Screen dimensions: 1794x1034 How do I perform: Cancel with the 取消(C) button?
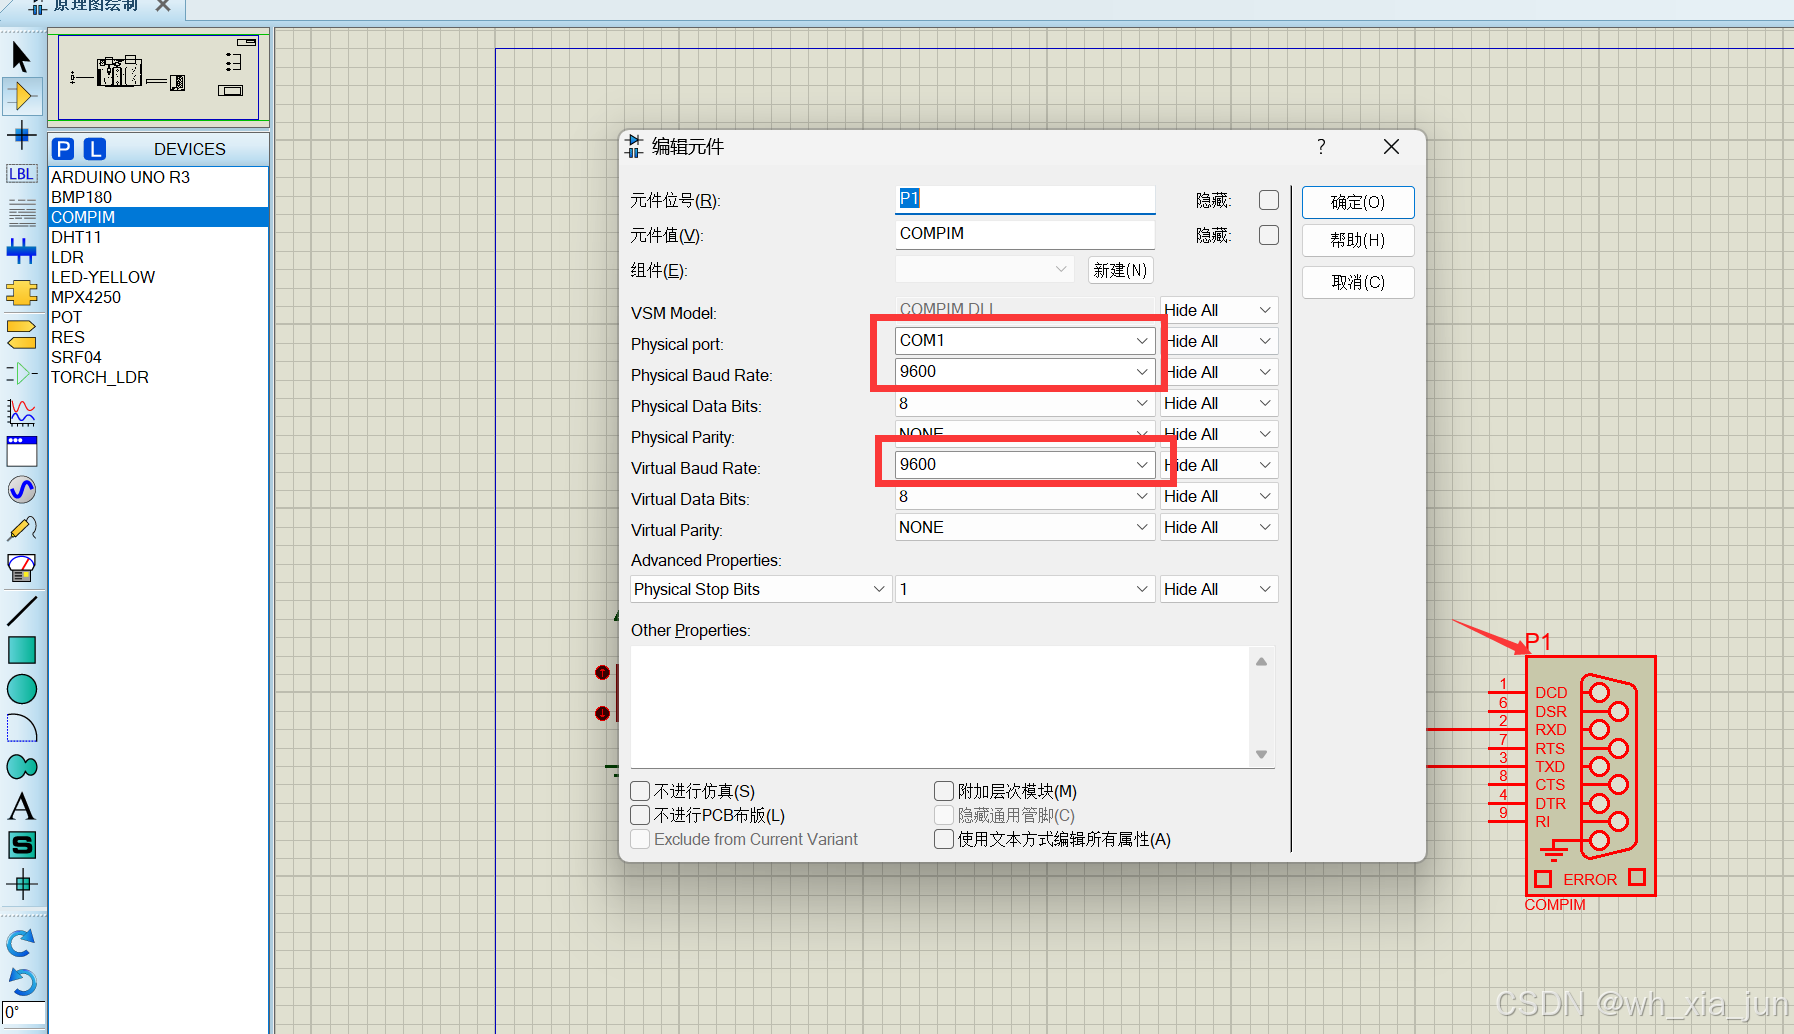pos(1358,282)
